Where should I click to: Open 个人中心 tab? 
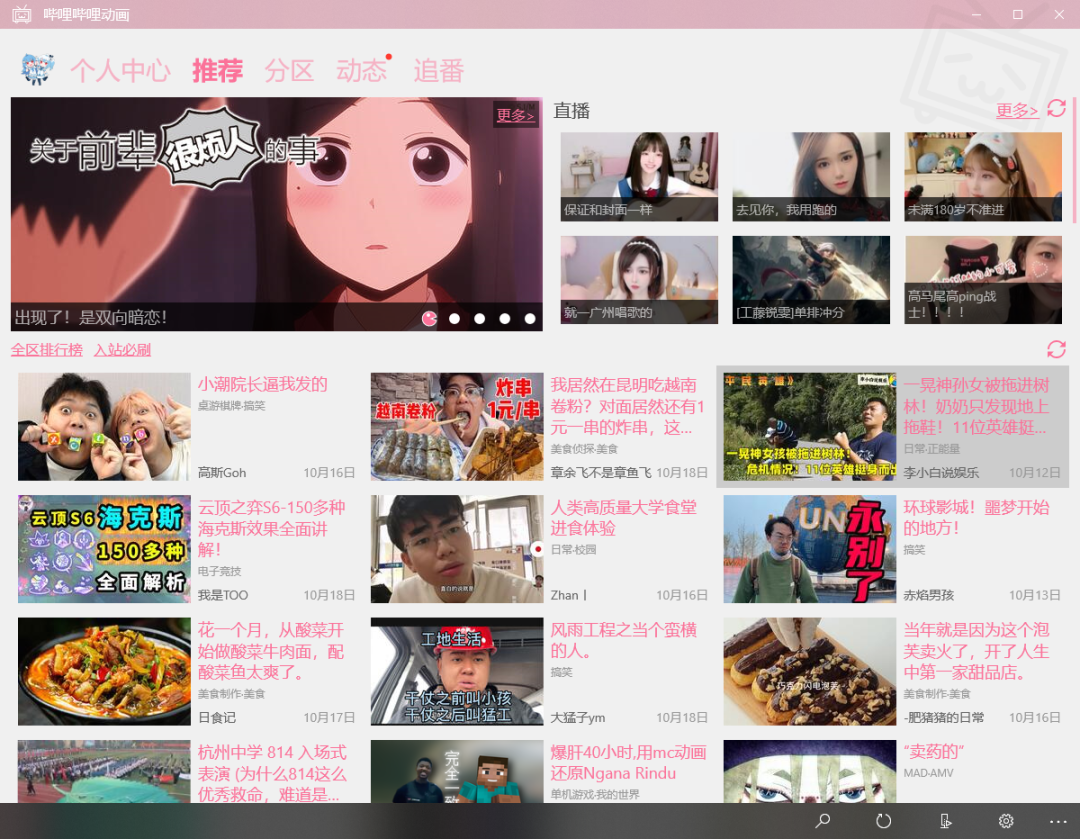coord(120,70)
